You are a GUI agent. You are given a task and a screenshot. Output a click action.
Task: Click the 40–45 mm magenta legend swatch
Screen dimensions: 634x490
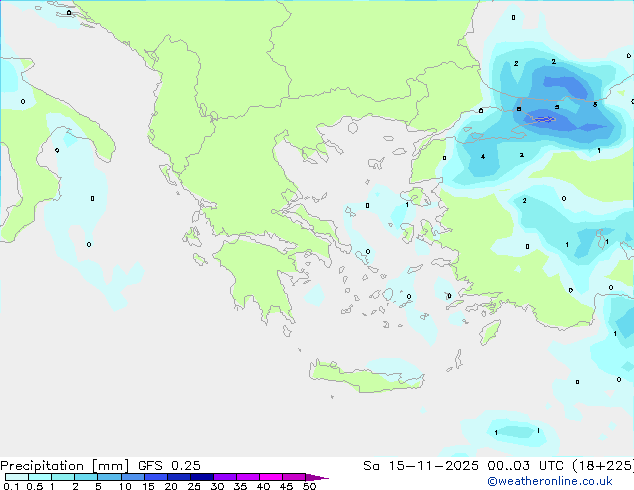tap(271, 477)
